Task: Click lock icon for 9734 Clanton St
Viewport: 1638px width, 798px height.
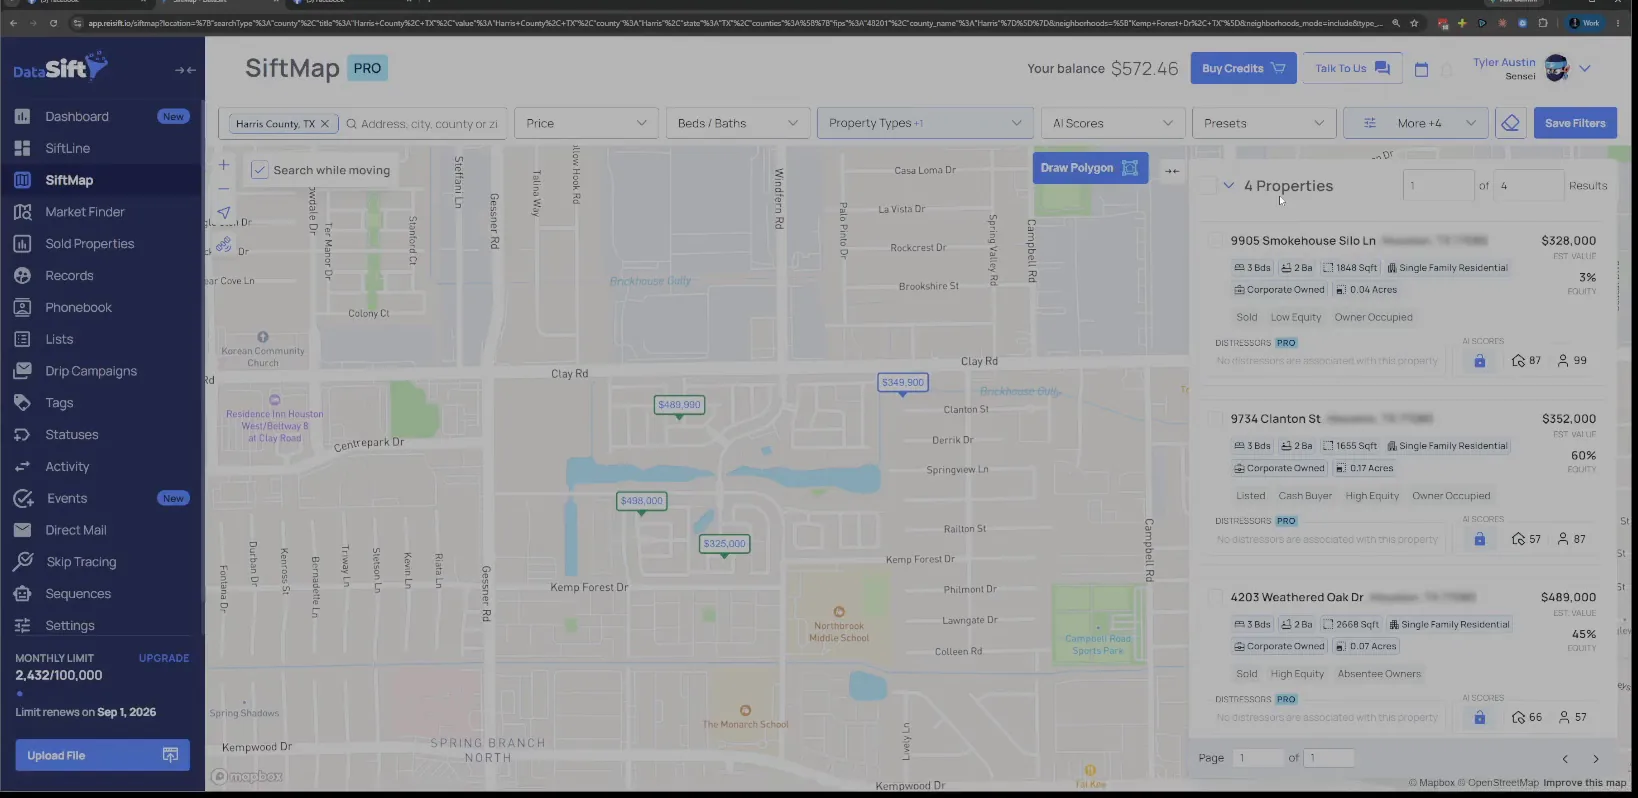Action: [1479, 539]
